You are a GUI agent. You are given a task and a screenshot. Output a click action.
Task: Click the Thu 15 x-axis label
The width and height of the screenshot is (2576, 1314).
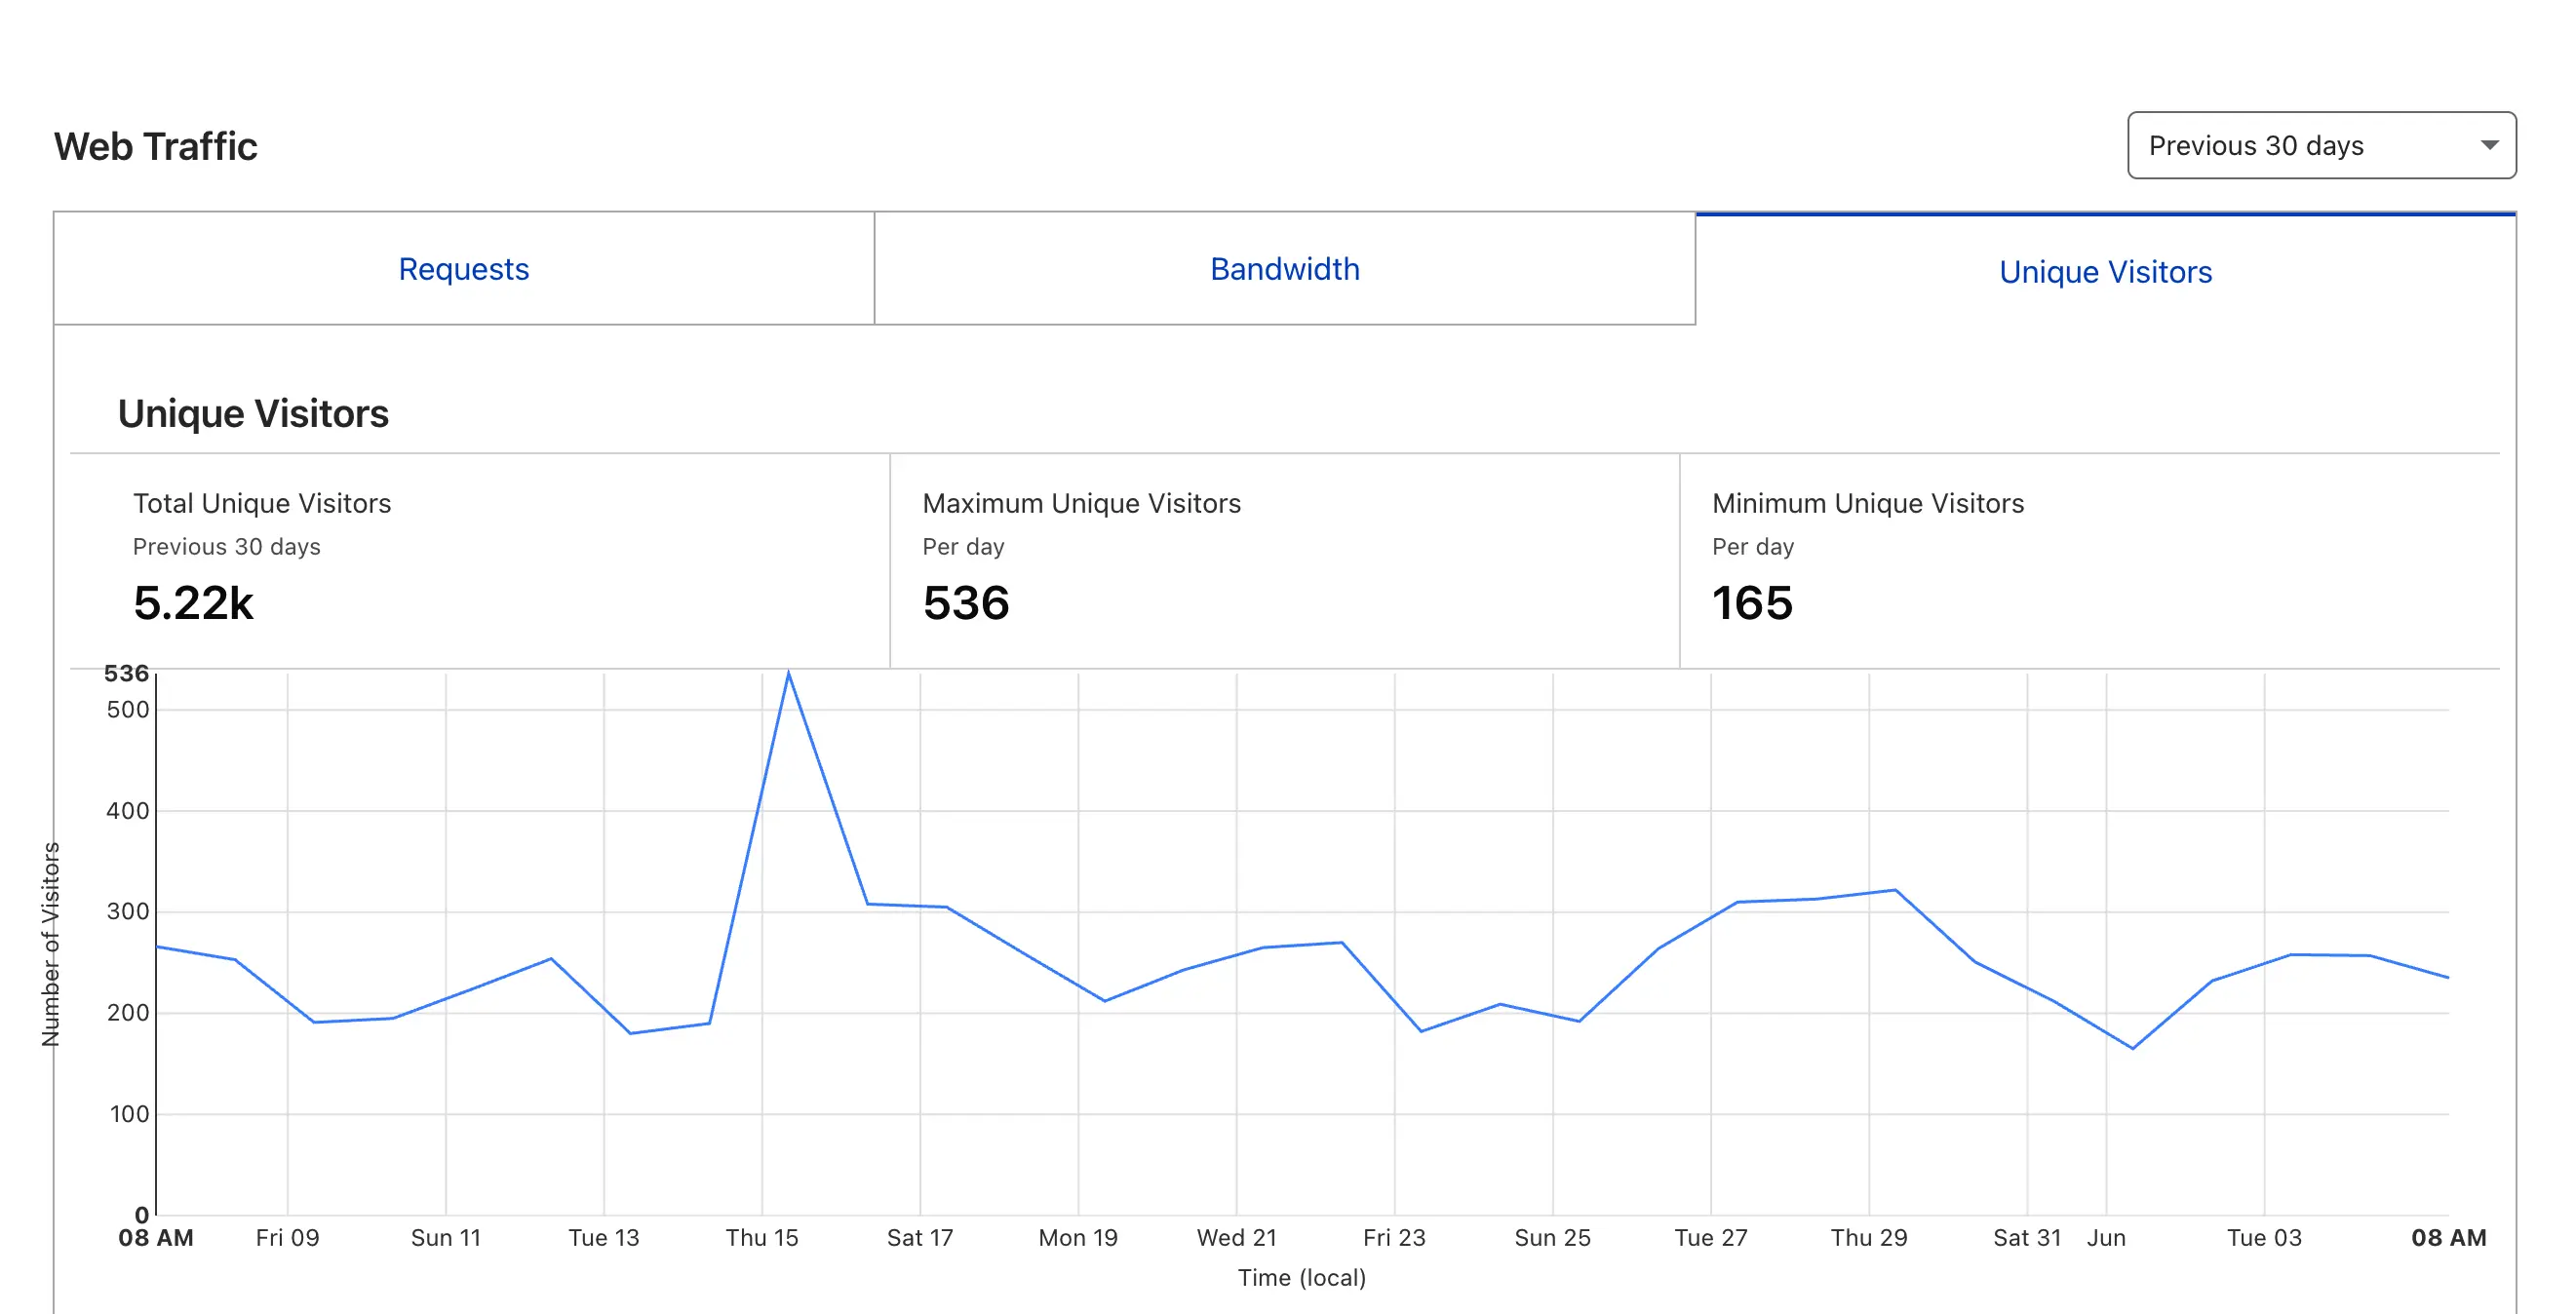[x=762, y=1237]
